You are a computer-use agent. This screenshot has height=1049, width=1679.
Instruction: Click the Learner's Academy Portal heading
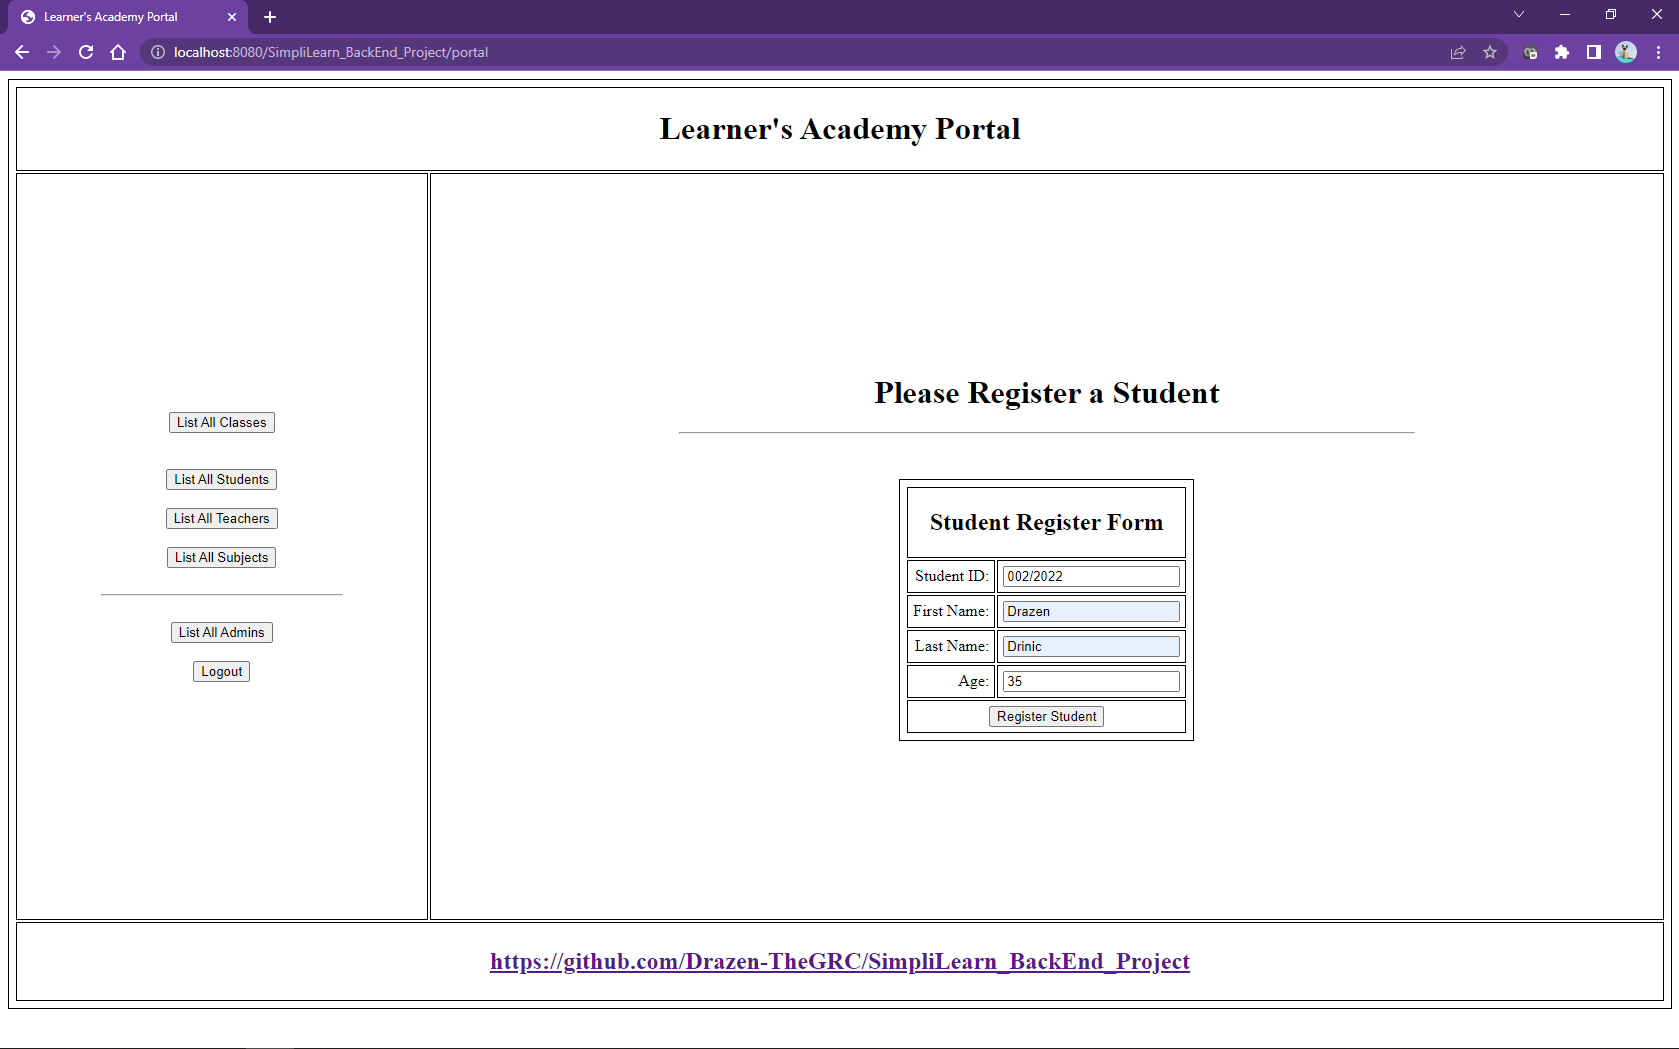tap(840, 129)
